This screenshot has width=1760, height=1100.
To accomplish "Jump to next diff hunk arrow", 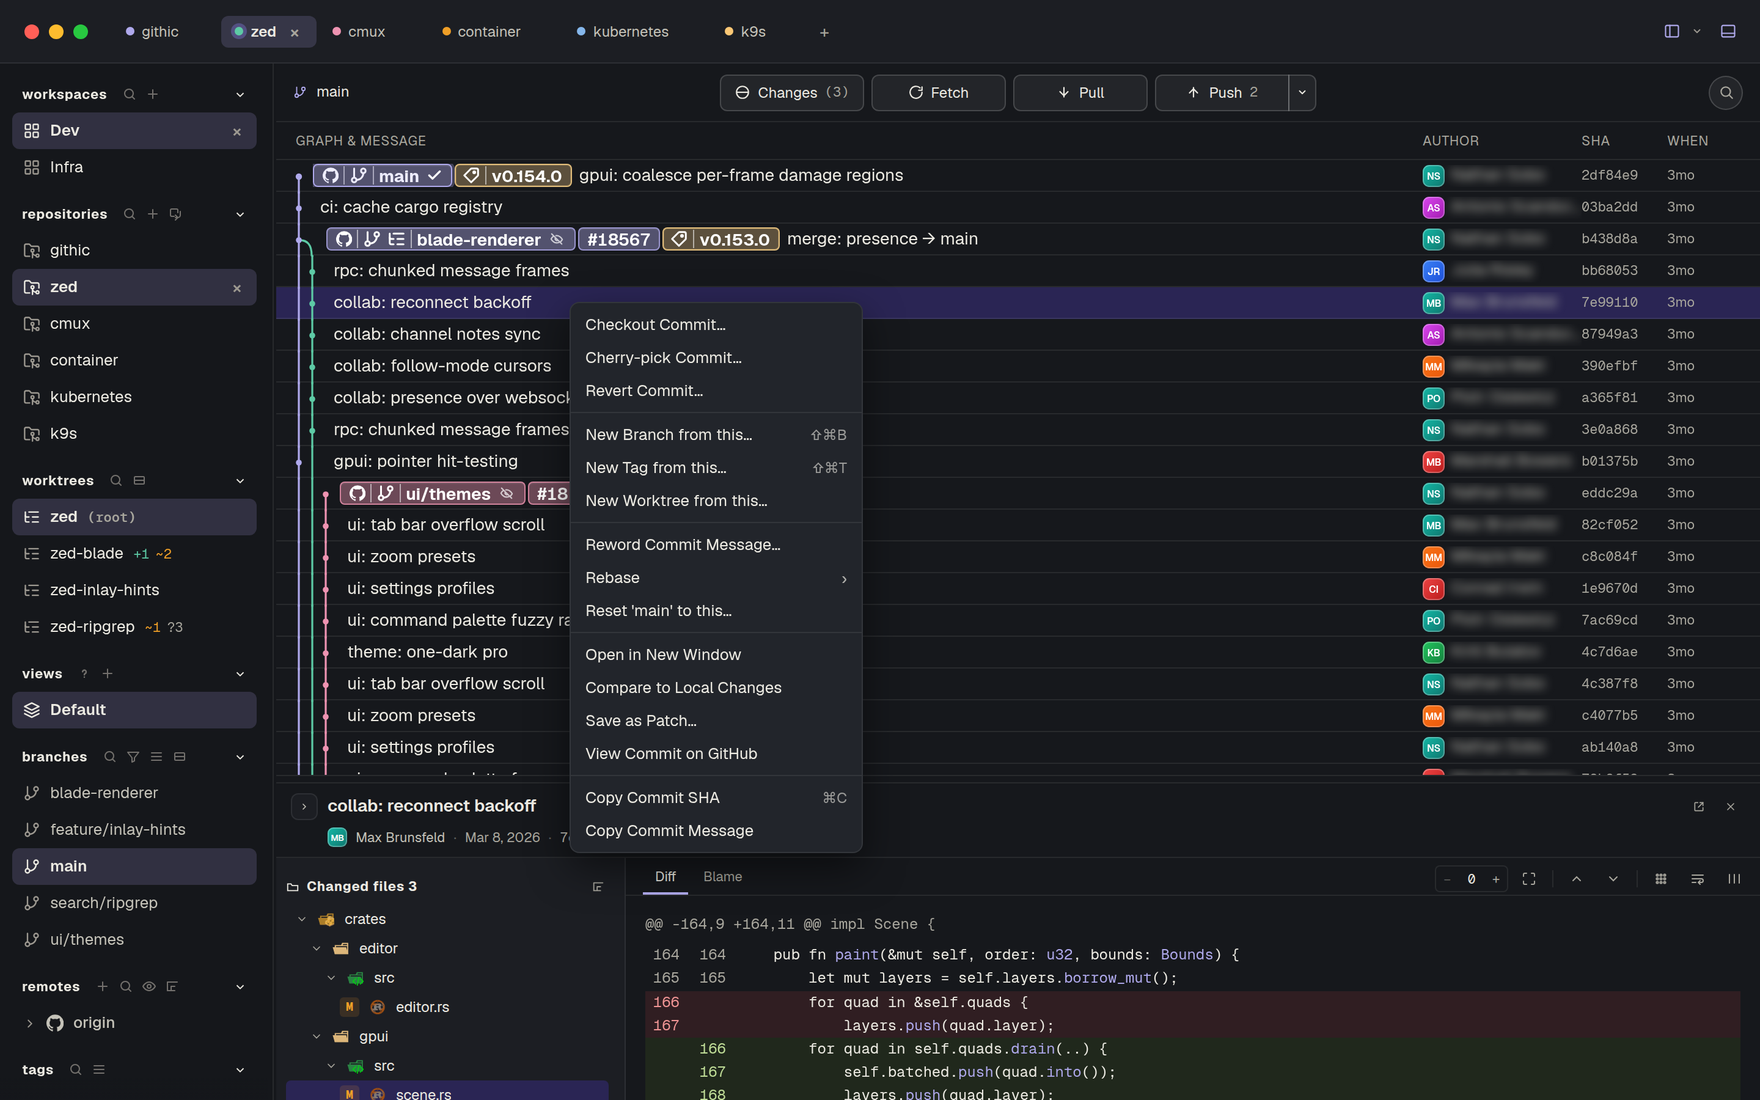I will point(1613,879).
